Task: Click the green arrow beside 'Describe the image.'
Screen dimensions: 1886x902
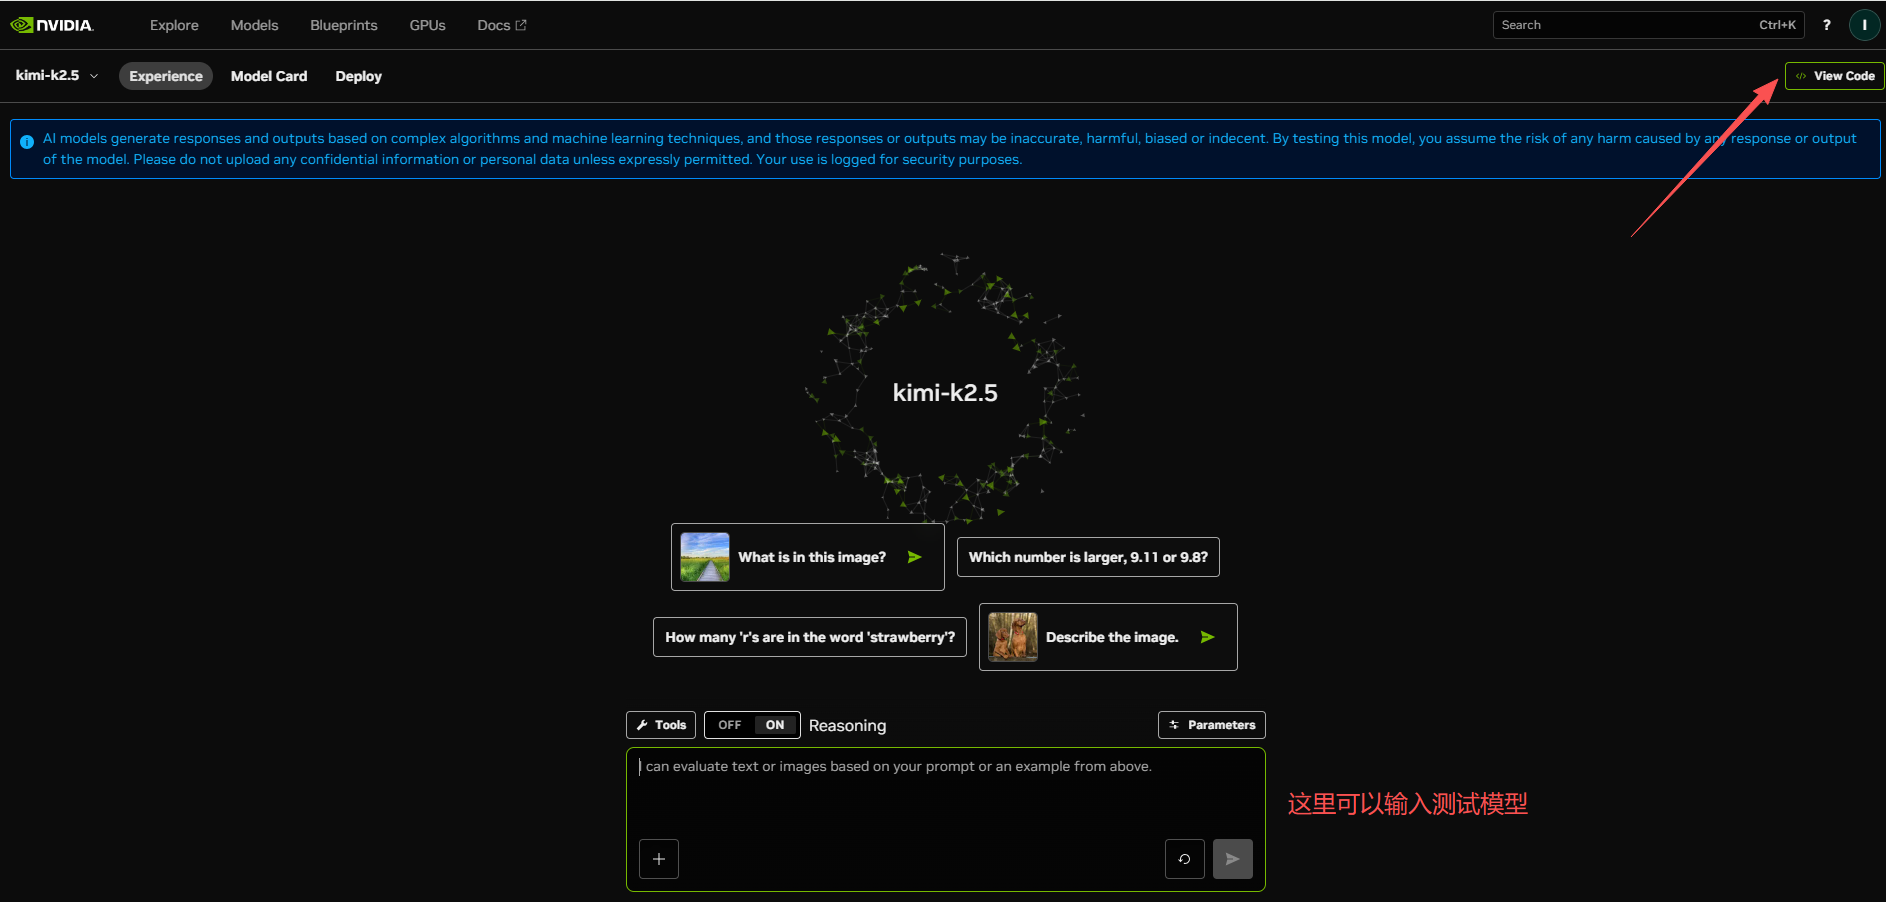Action: [1208, 637]
